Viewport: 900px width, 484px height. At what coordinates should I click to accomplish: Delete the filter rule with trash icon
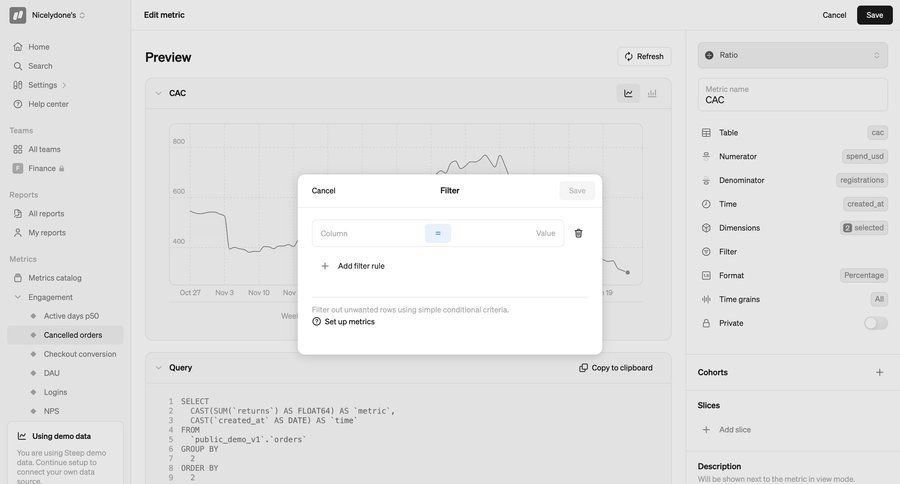579,233
